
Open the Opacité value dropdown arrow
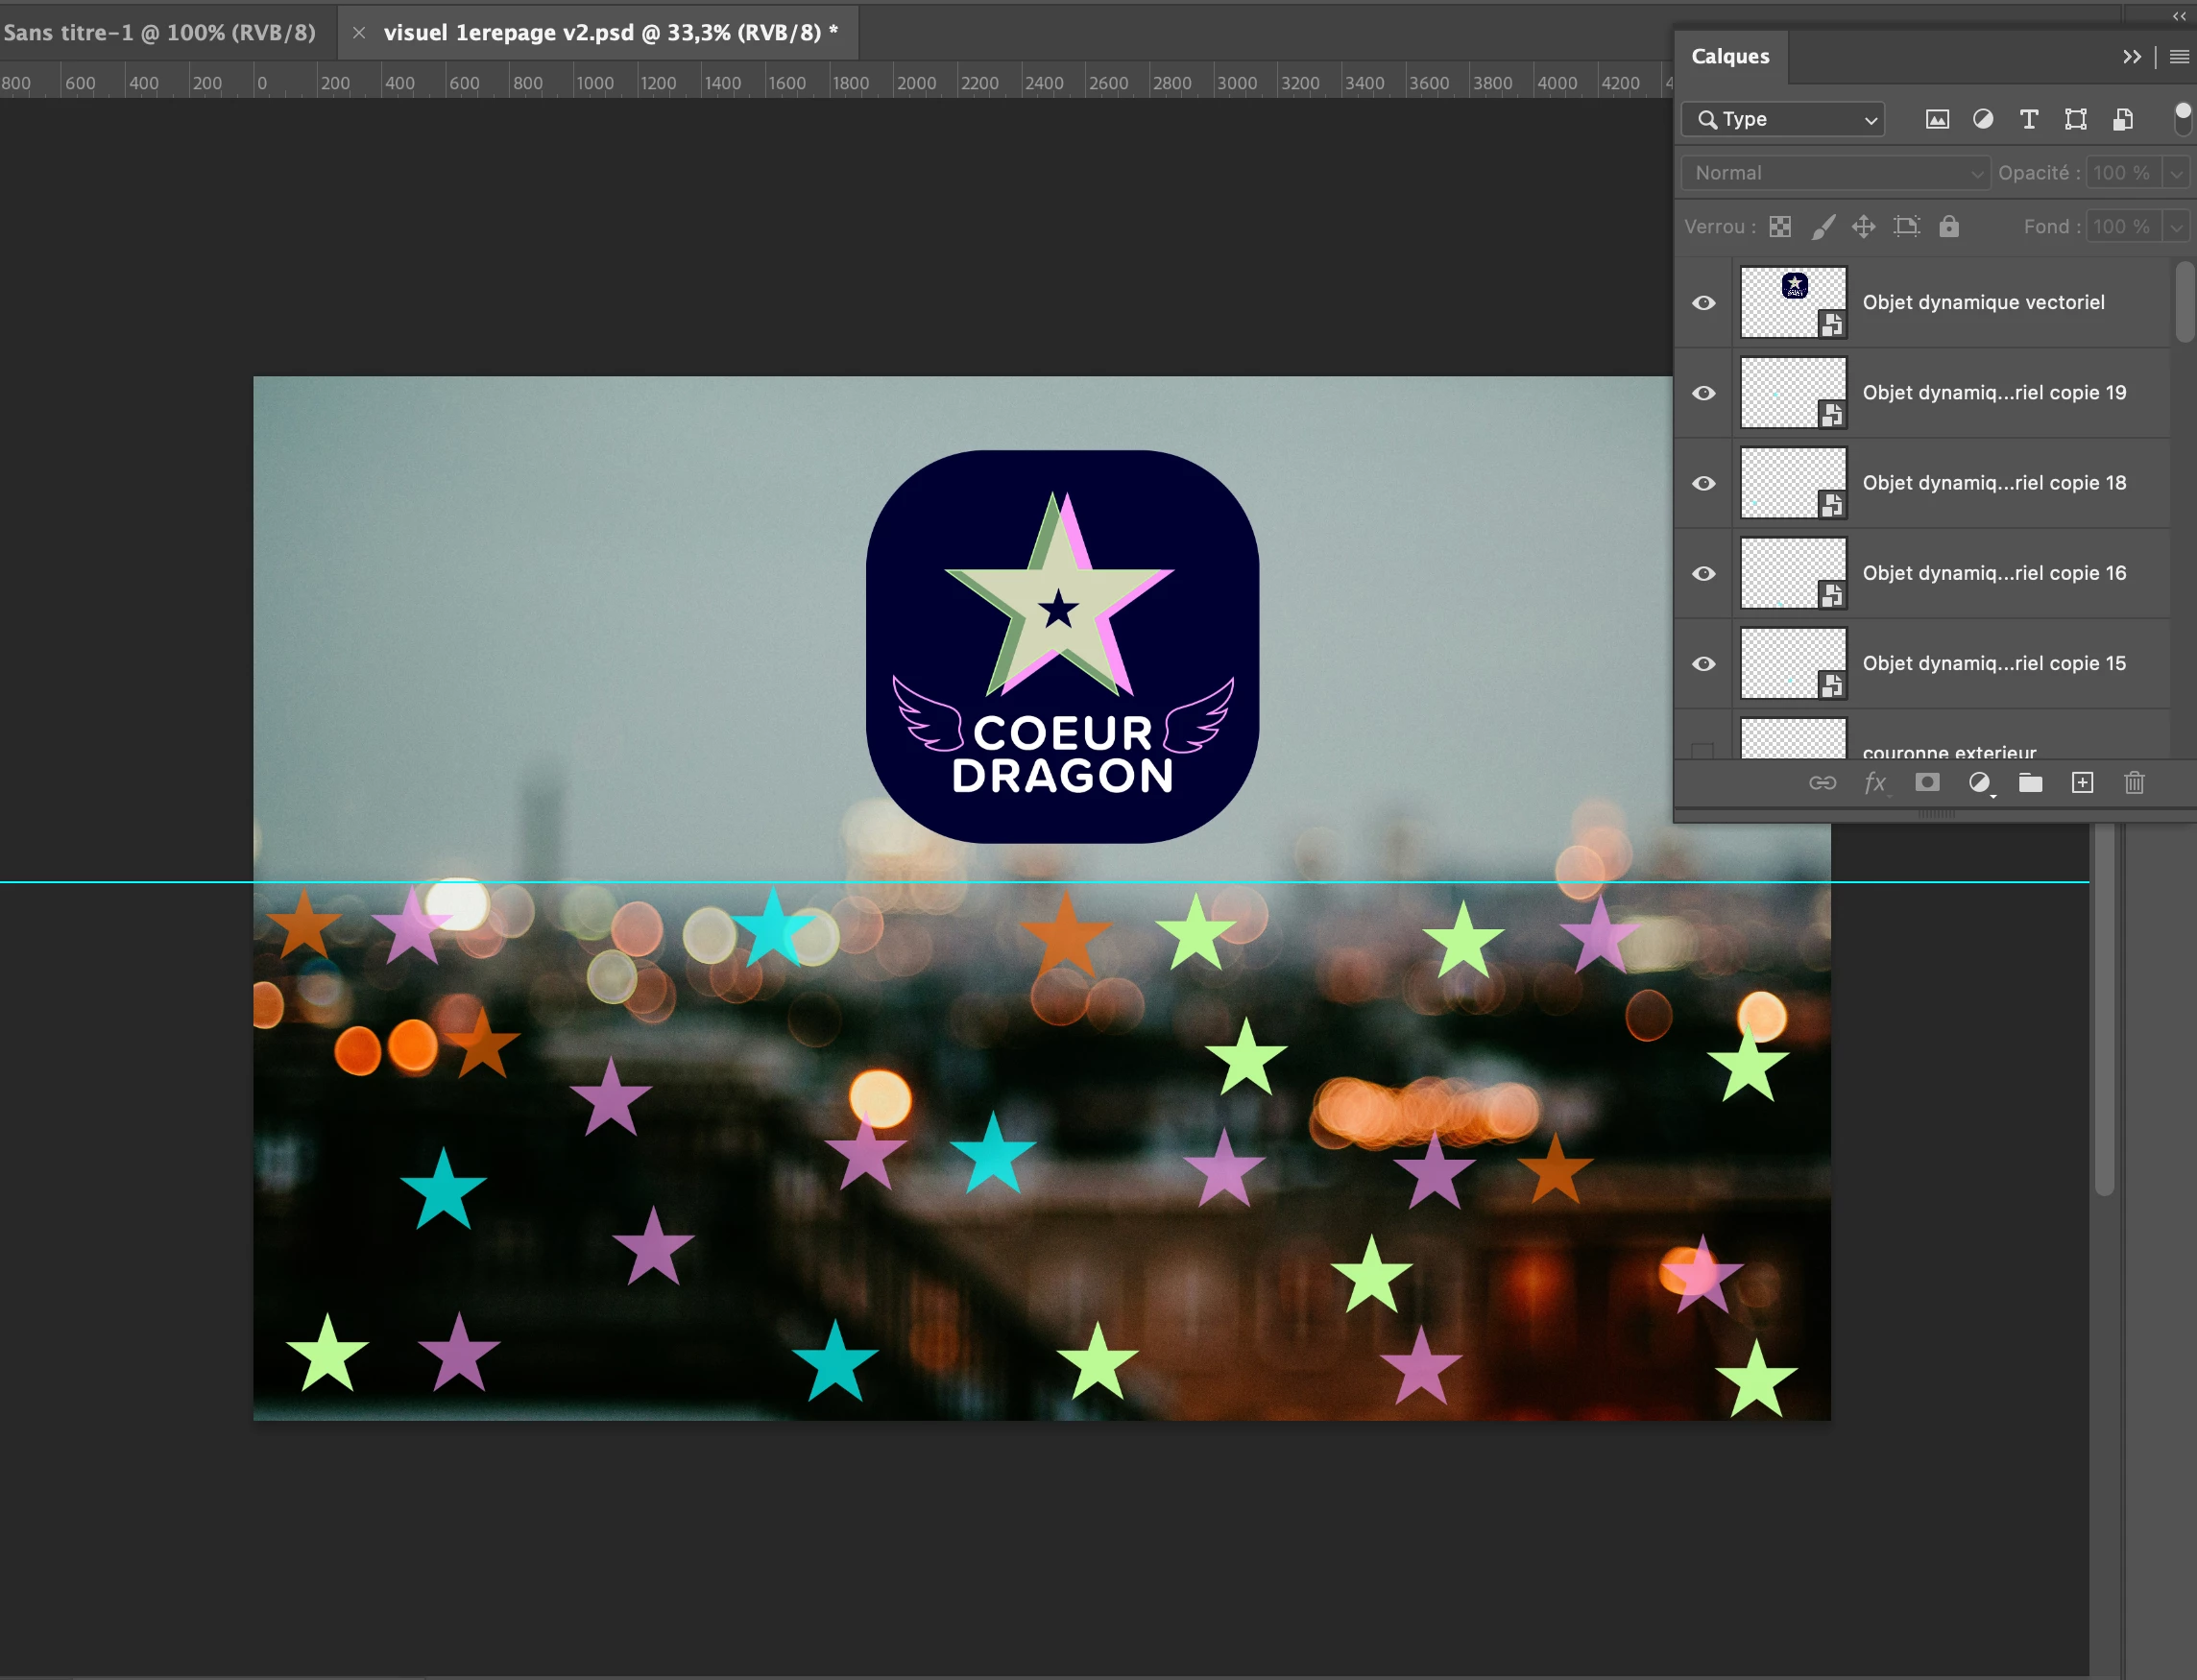(x=2176, y=173)
